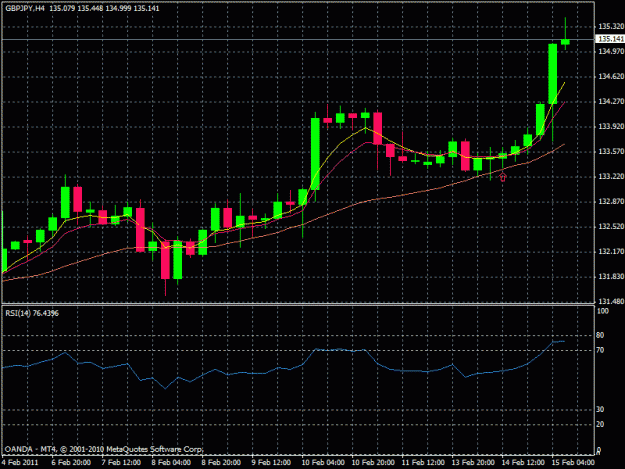625x469 pixels.
Task: Click the 10 Feb 20:00 time label
Action: [x=373, y=463]
